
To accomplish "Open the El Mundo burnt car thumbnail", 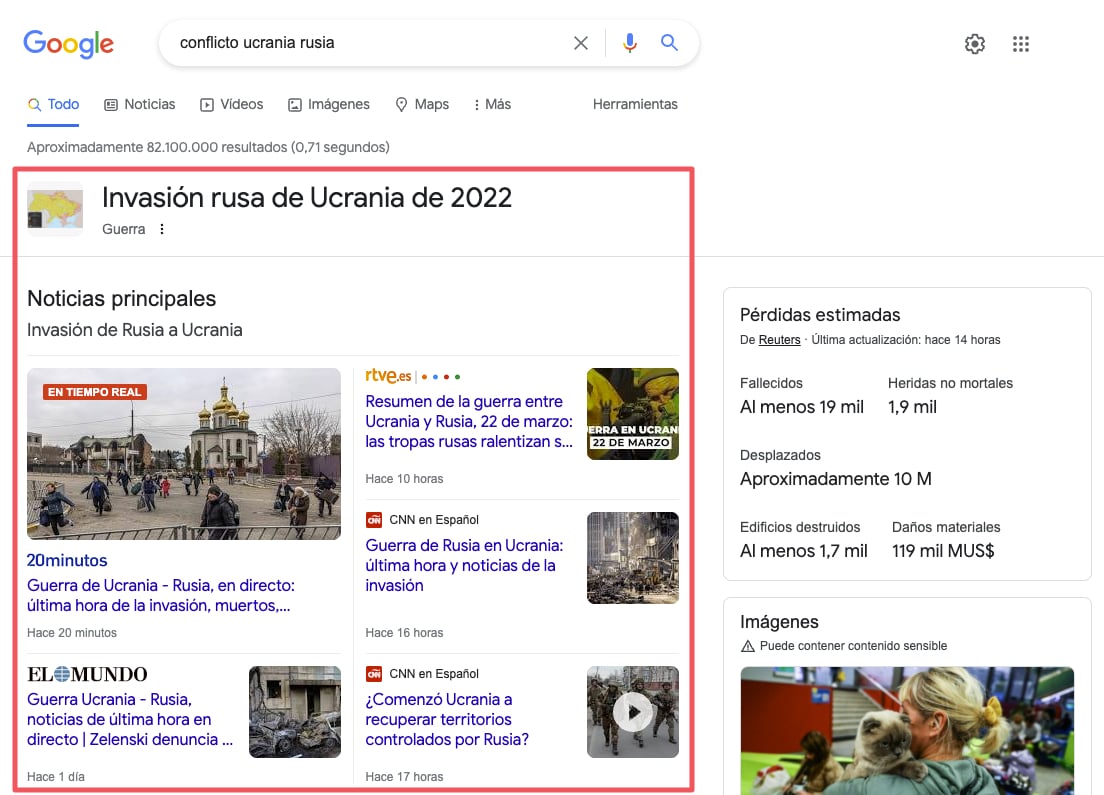I will tap(295, 712).
